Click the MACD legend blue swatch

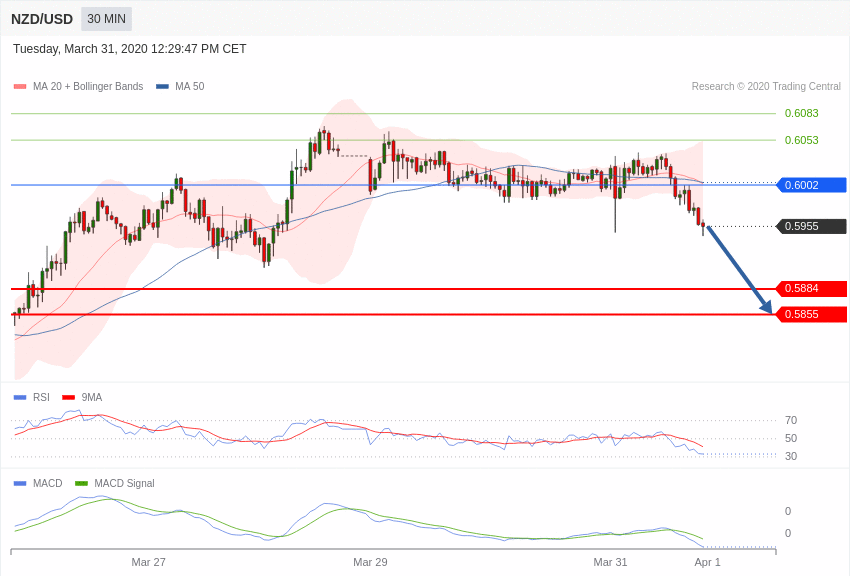tap(20, 483)
